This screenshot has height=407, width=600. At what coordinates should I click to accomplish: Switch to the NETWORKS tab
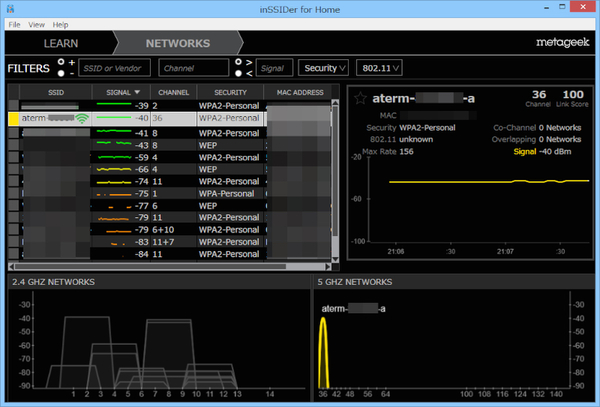pyautogui.click(x=177, y=44)
